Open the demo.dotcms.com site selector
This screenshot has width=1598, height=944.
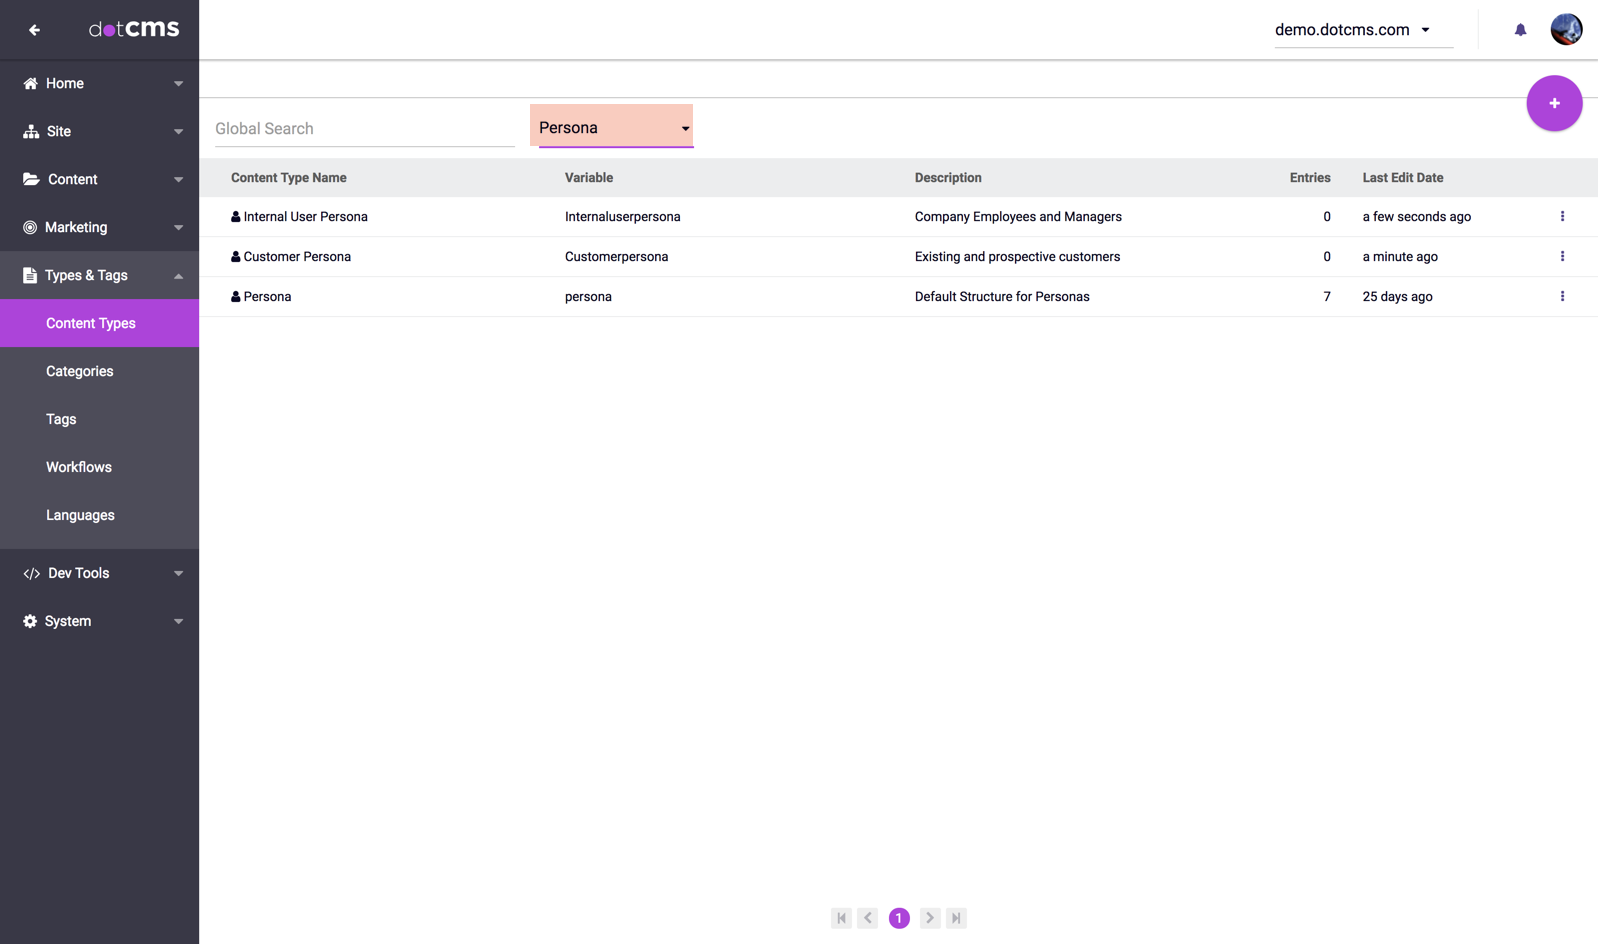coord(1352,30)
